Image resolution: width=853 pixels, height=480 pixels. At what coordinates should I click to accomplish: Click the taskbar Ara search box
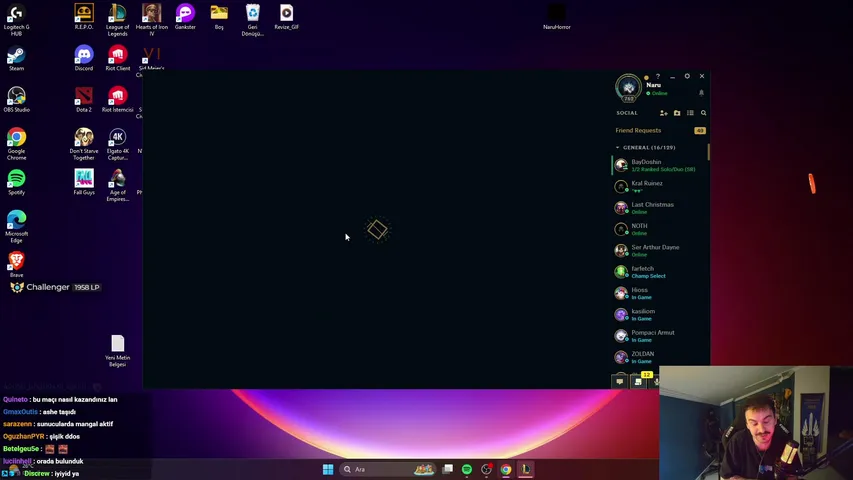pyautogui.click(x=388, y=469)
